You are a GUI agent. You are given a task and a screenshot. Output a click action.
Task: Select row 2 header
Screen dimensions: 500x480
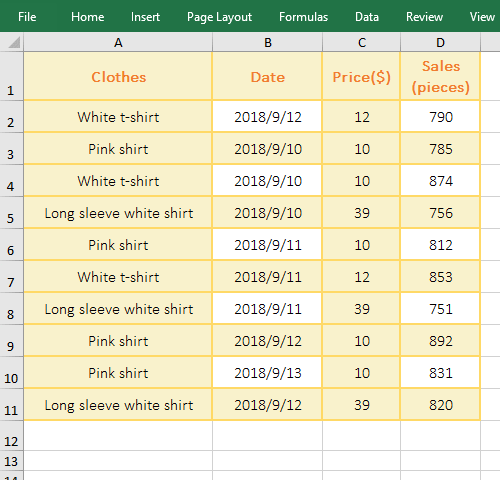pyautogui.click(x=12, y=117)
